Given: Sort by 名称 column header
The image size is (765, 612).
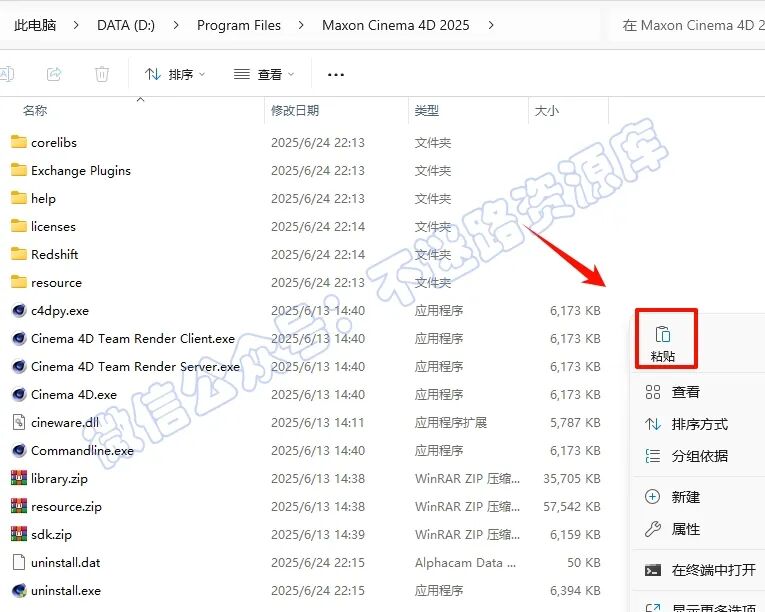Looking at the screenshot, I should pyautogui.click(x=35, y=110).
